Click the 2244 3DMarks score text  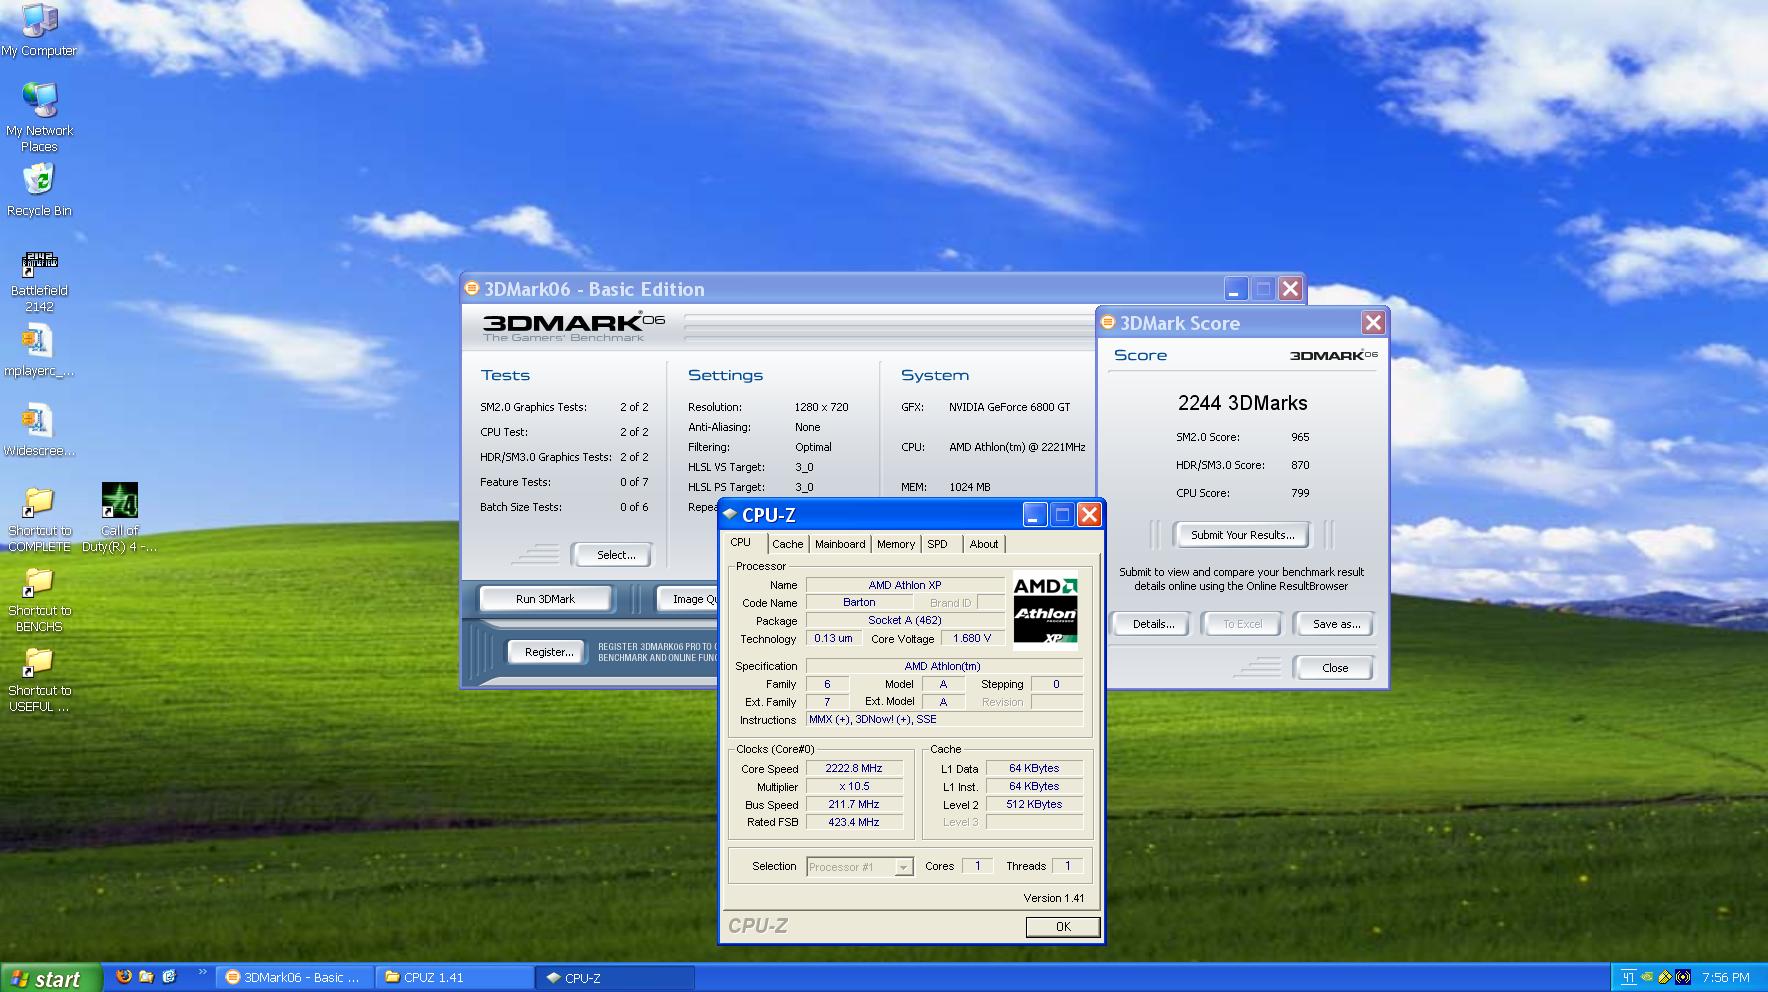tap(1242, 403)
